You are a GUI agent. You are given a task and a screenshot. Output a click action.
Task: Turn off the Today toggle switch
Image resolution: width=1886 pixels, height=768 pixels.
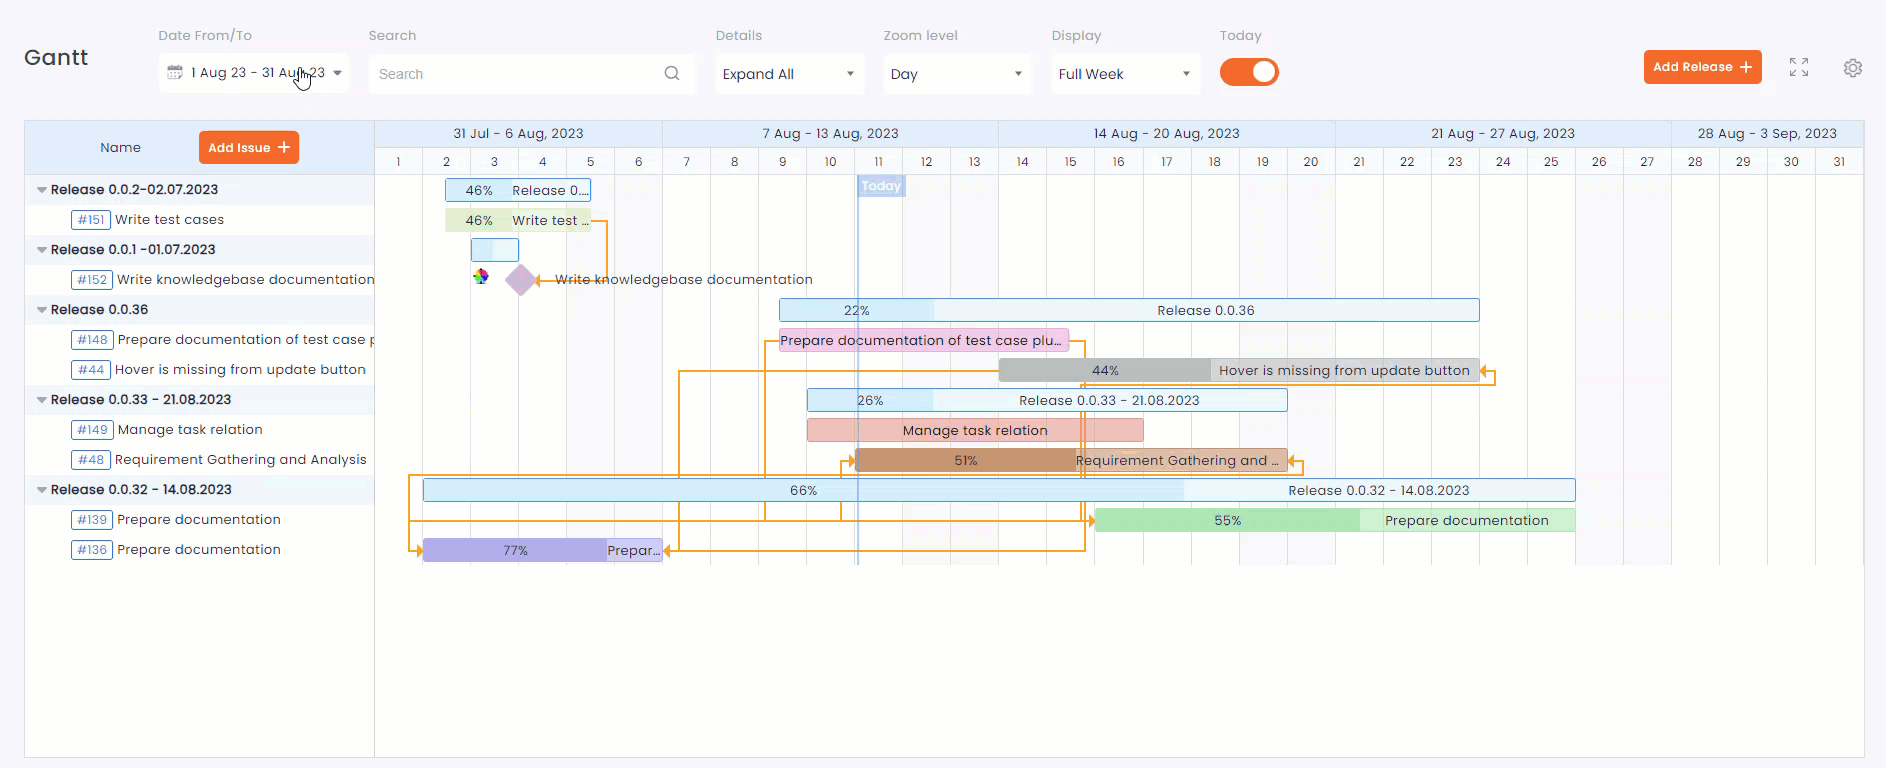click(x=1249, y=72)
